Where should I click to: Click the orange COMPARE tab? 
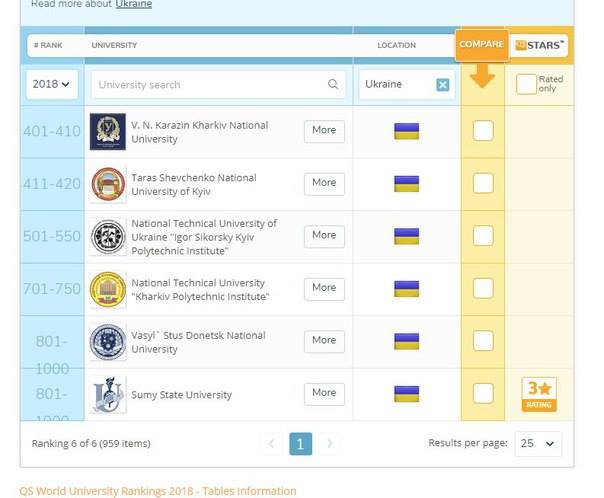point(482,45)
